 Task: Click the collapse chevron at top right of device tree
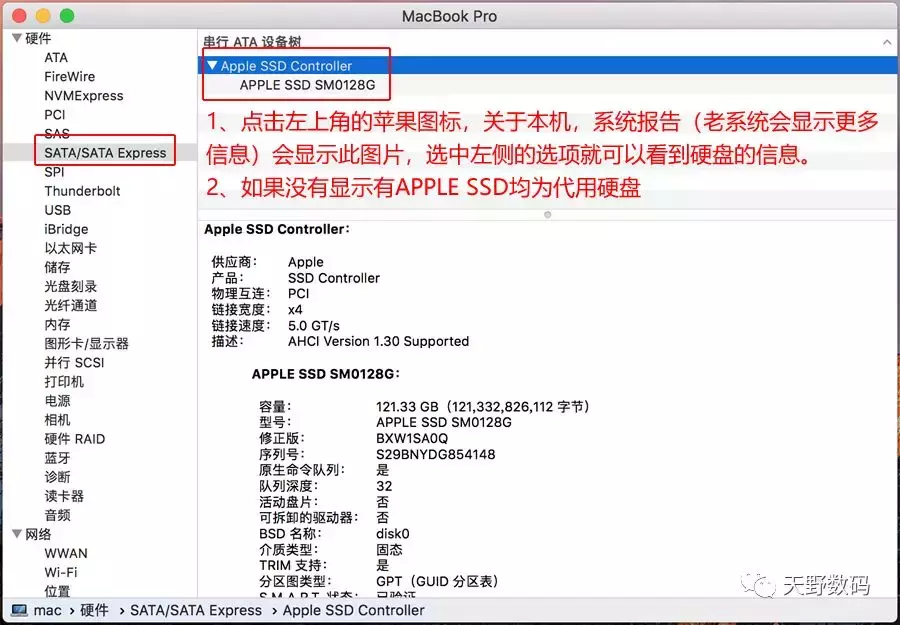887,42
